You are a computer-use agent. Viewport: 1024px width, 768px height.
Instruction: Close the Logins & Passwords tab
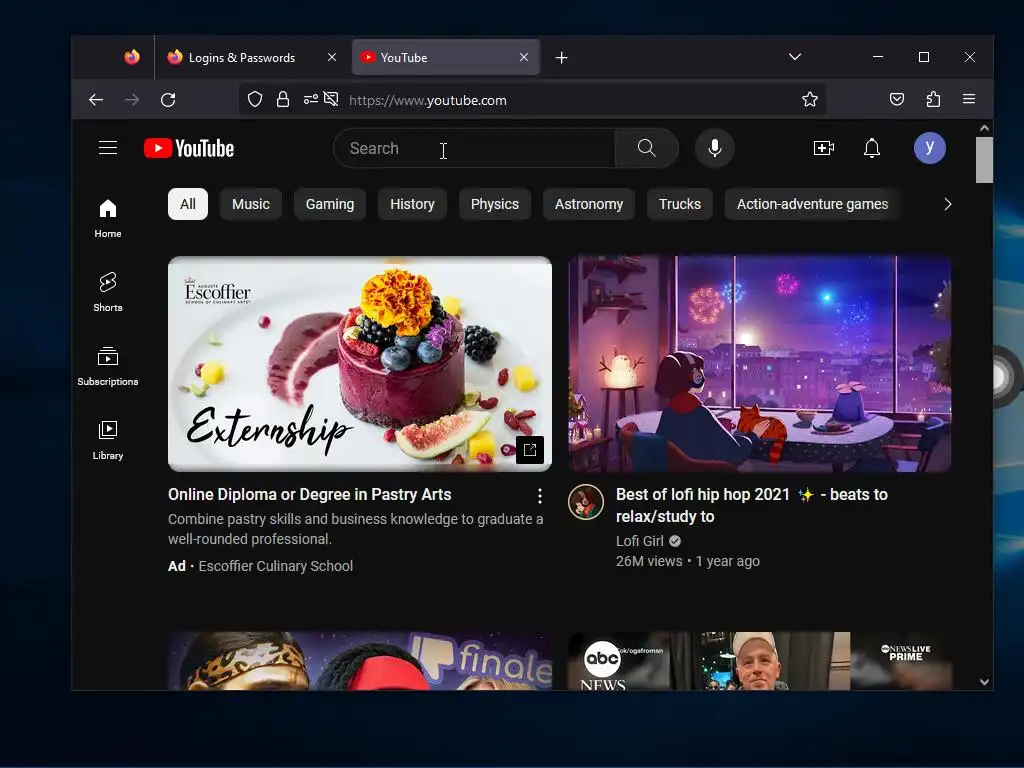pyautogui.click(x=332, y=57)
